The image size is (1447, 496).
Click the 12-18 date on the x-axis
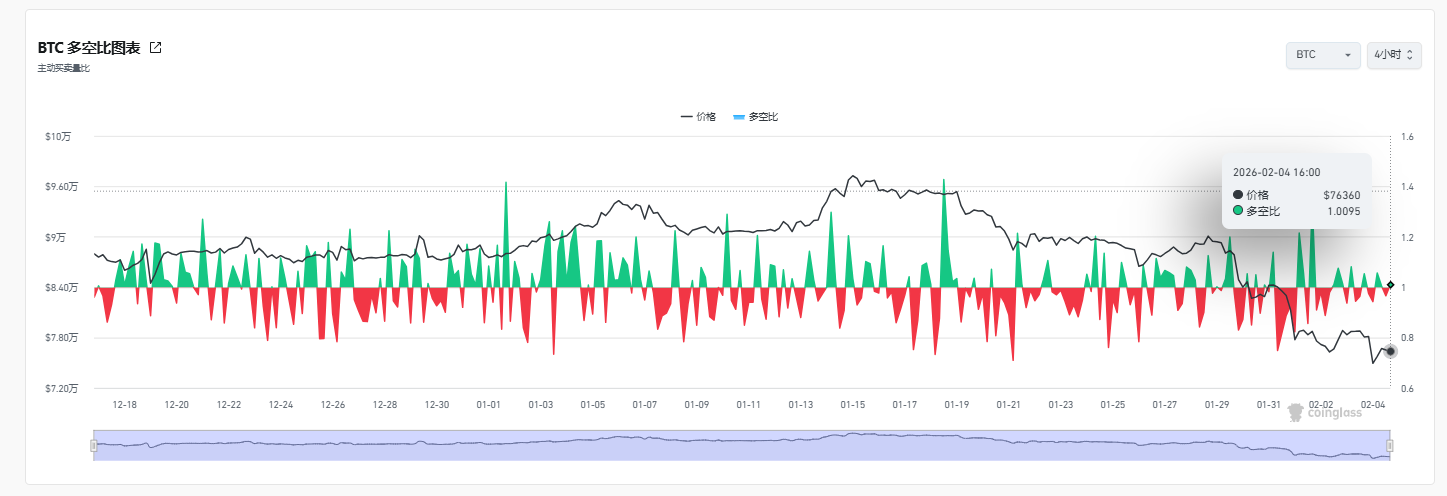coord(125,405)
